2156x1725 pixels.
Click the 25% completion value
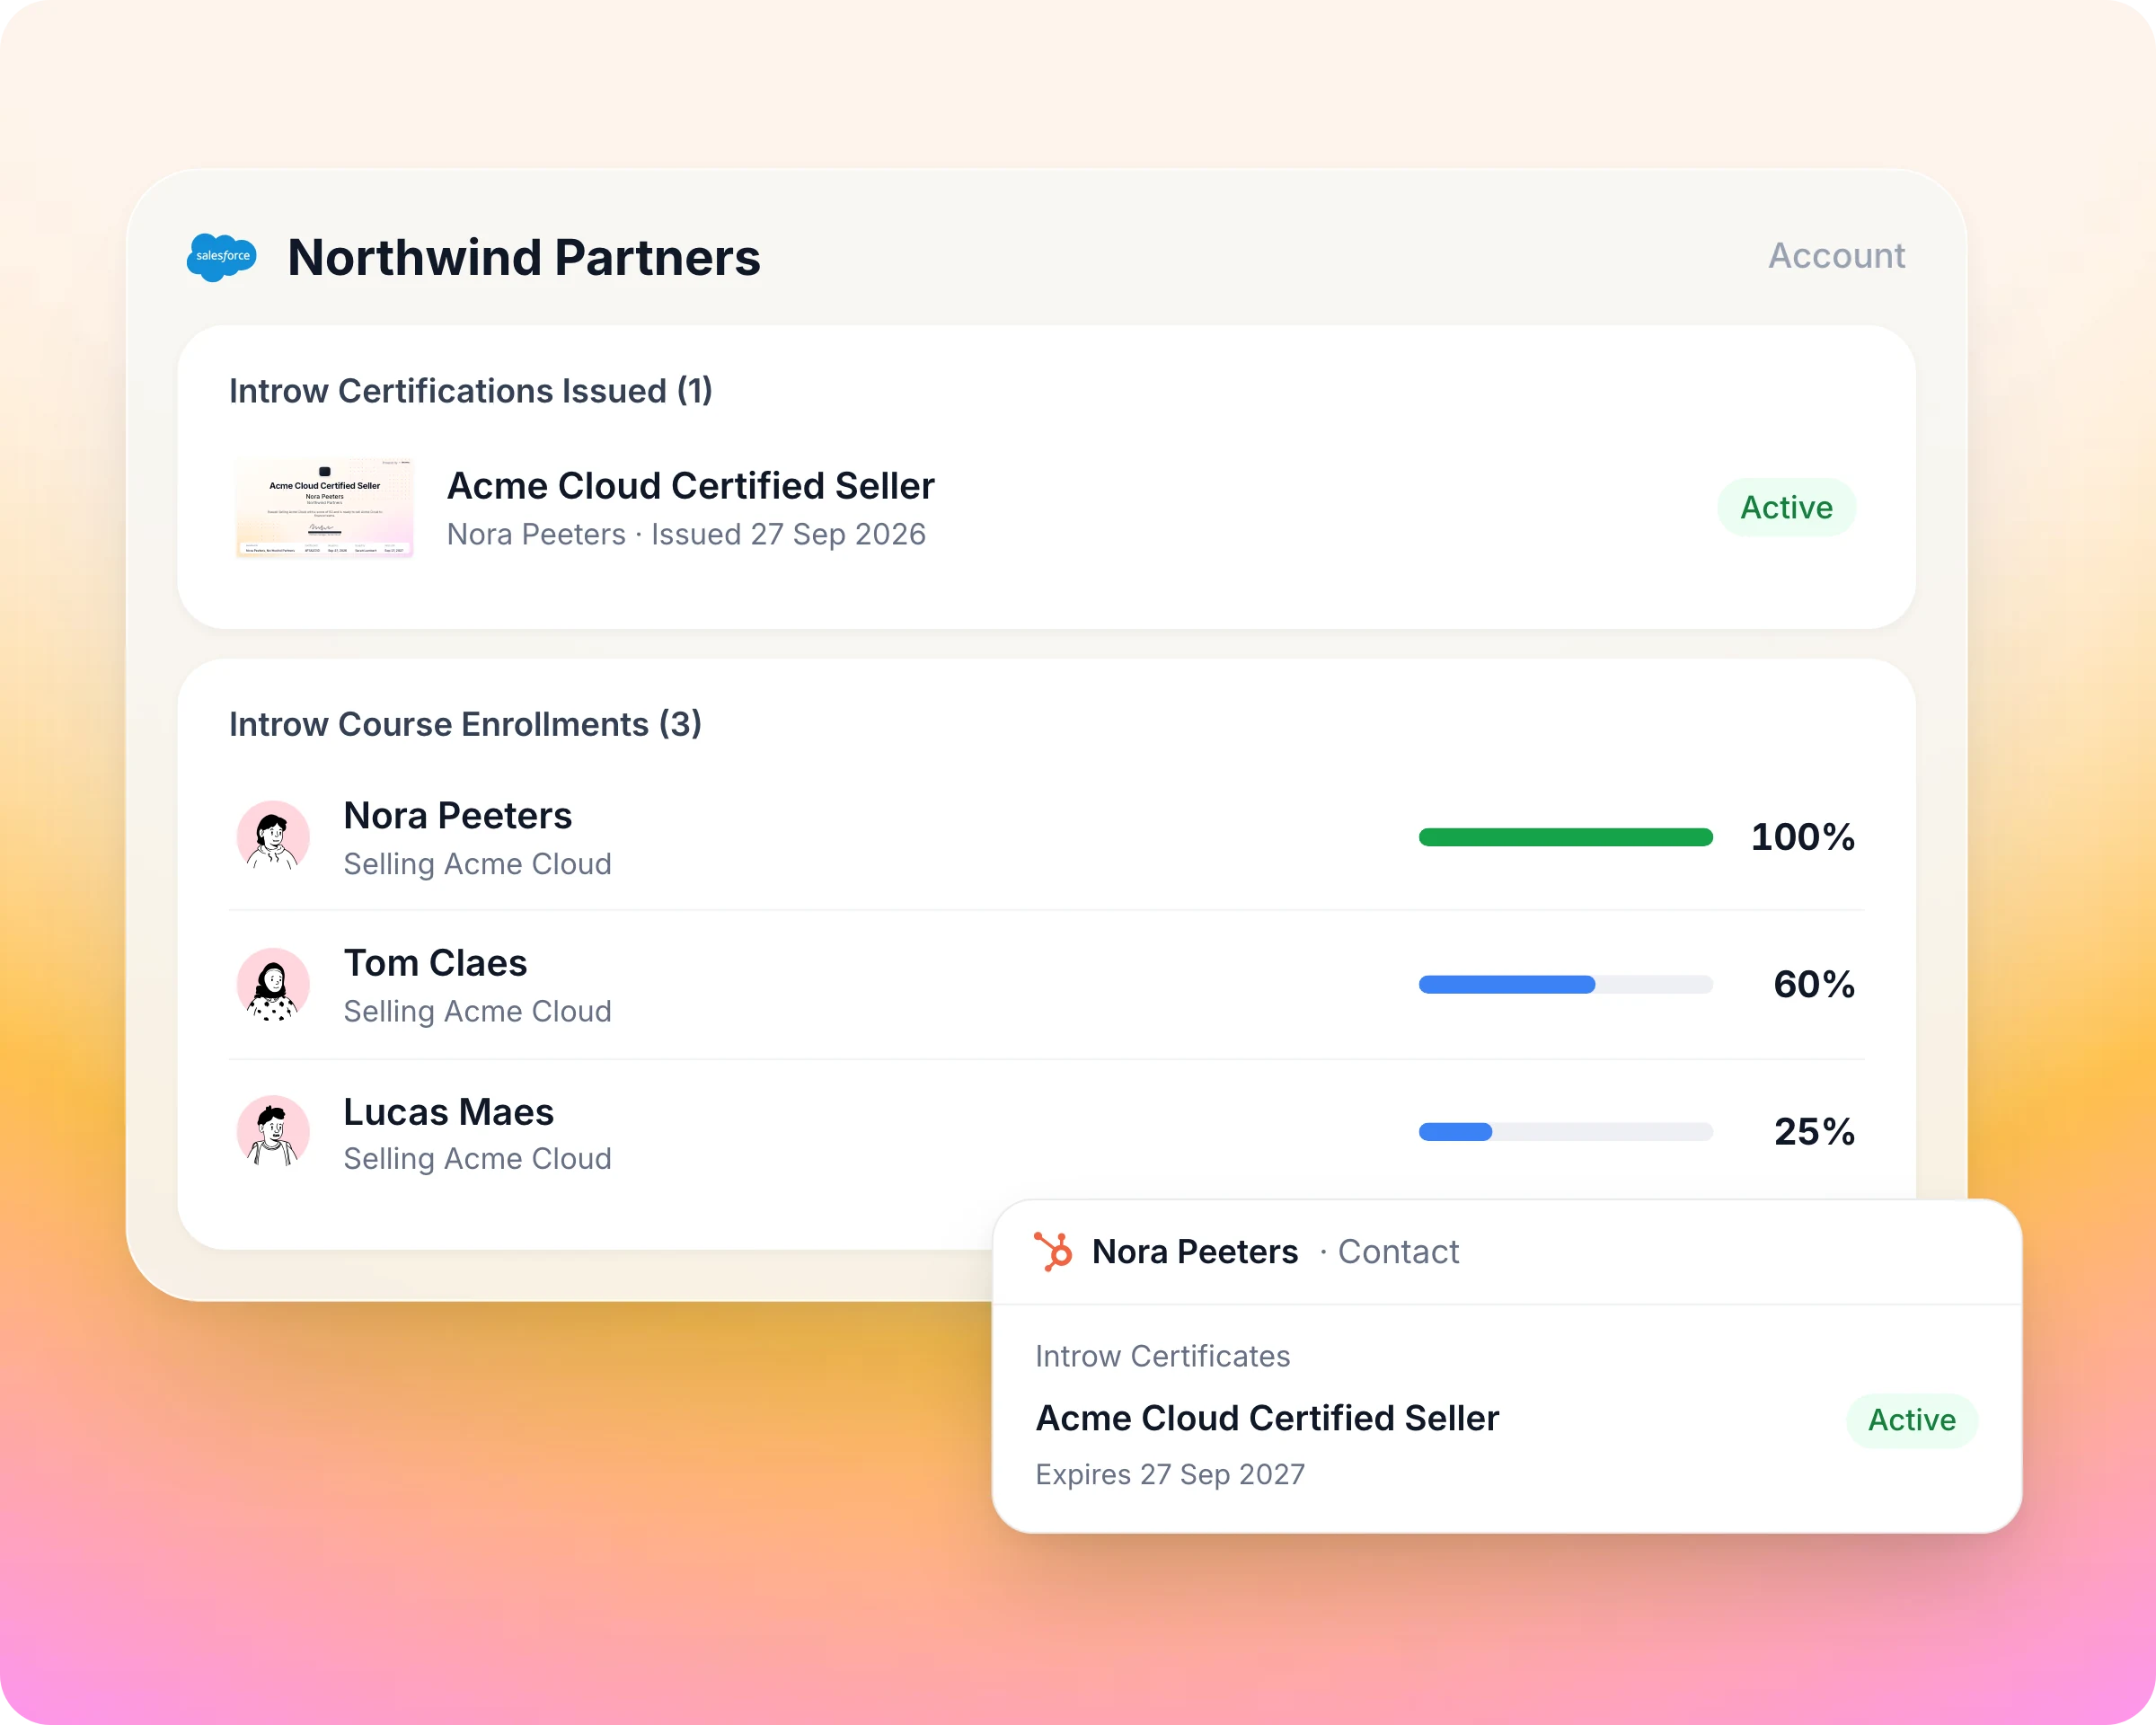[x=1814, y=1132]
